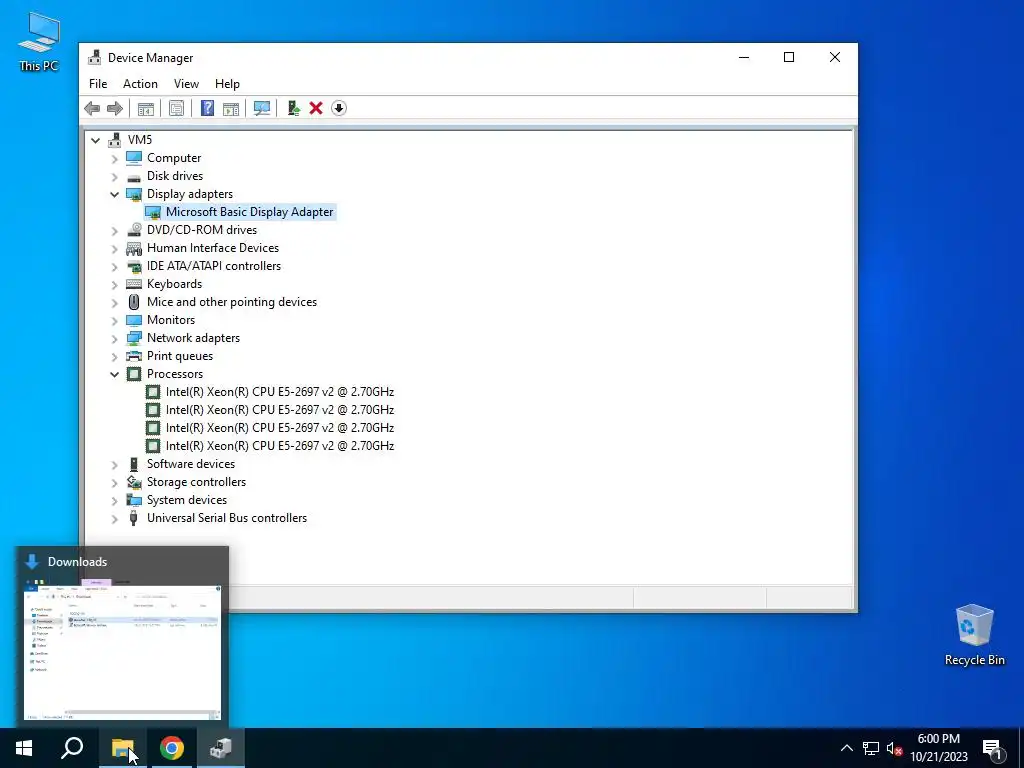Open the View menu
Viewport: 1024px width, 768px height.
(x=186, y=84)
